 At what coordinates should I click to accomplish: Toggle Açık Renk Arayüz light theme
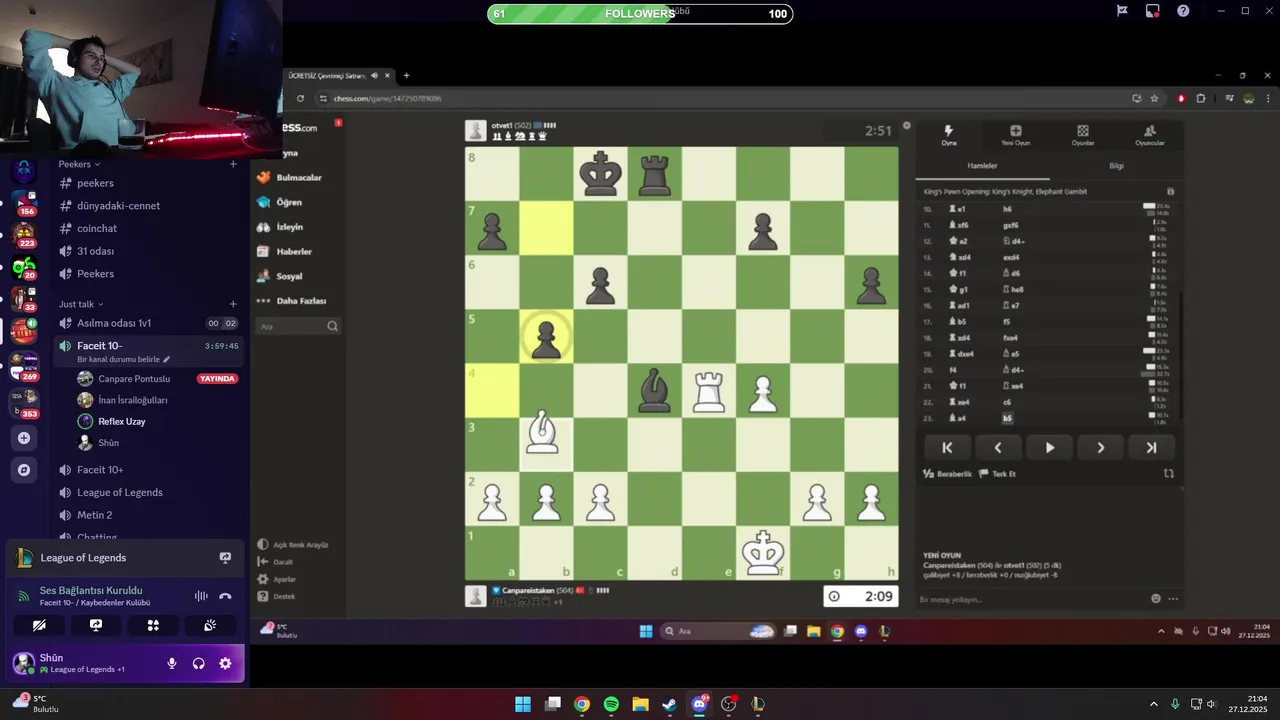[293, 545]
